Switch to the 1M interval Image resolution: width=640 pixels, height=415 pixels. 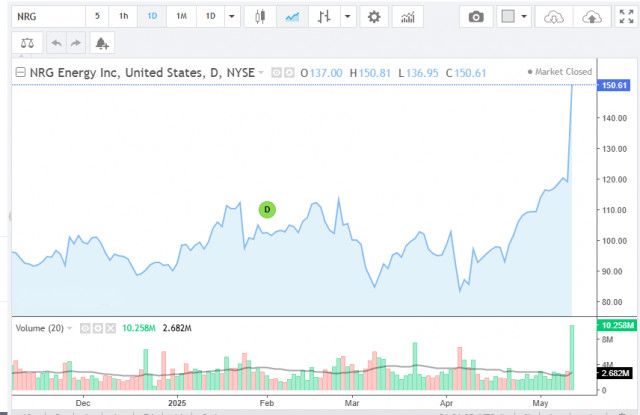click(x=181, y=16)
